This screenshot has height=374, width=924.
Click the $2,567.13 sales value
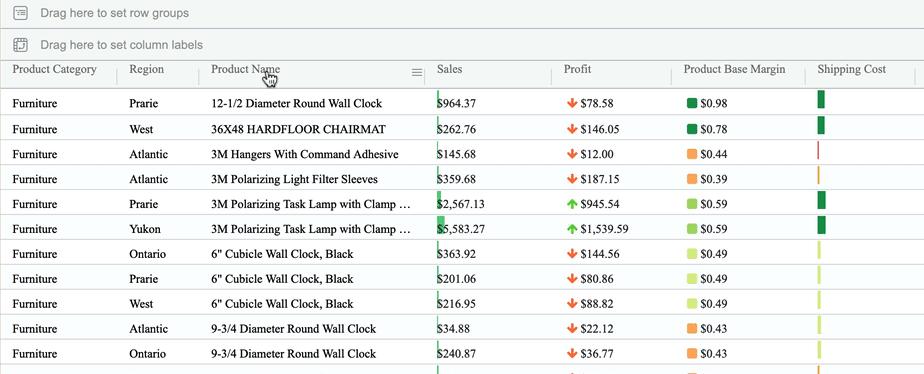click(x=461, y=204)
